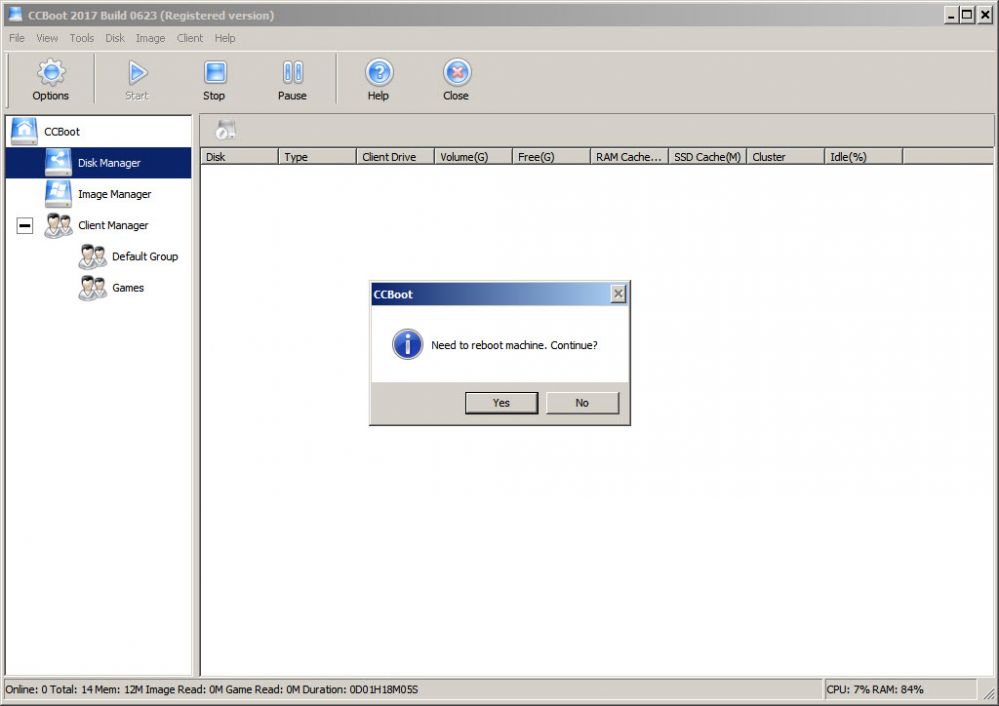Click the Client Manager people icon

[x=58, y=225]
